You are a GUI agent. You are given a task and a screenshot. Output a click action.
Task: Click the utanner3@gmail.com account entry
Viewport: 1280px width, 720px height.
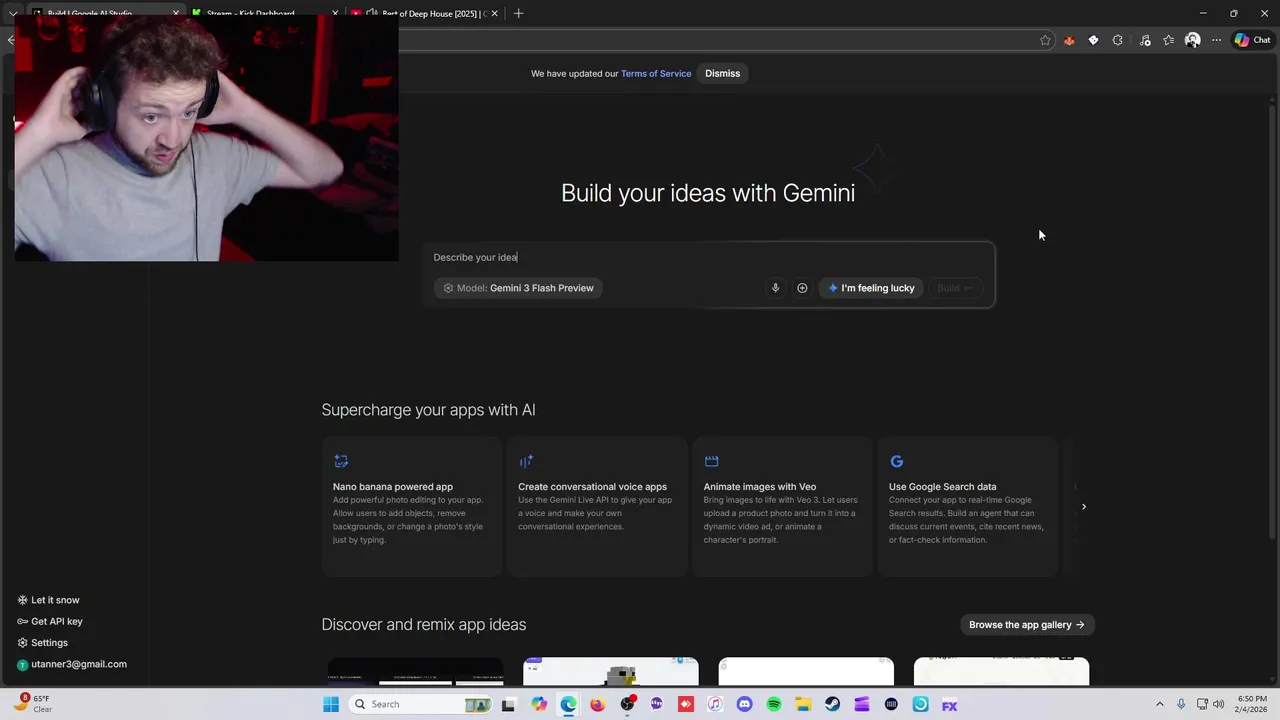pos(72,664)
